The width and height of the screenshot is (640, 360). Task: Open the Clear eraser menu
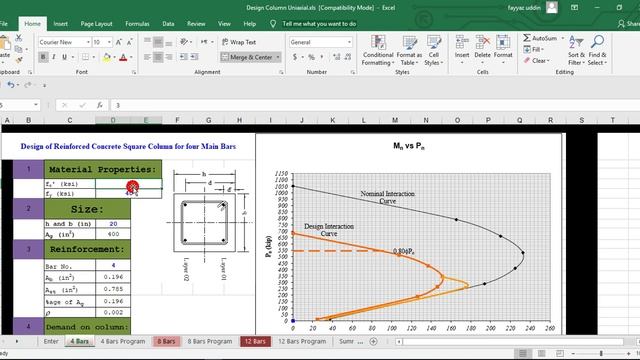(x=537, y=60)
